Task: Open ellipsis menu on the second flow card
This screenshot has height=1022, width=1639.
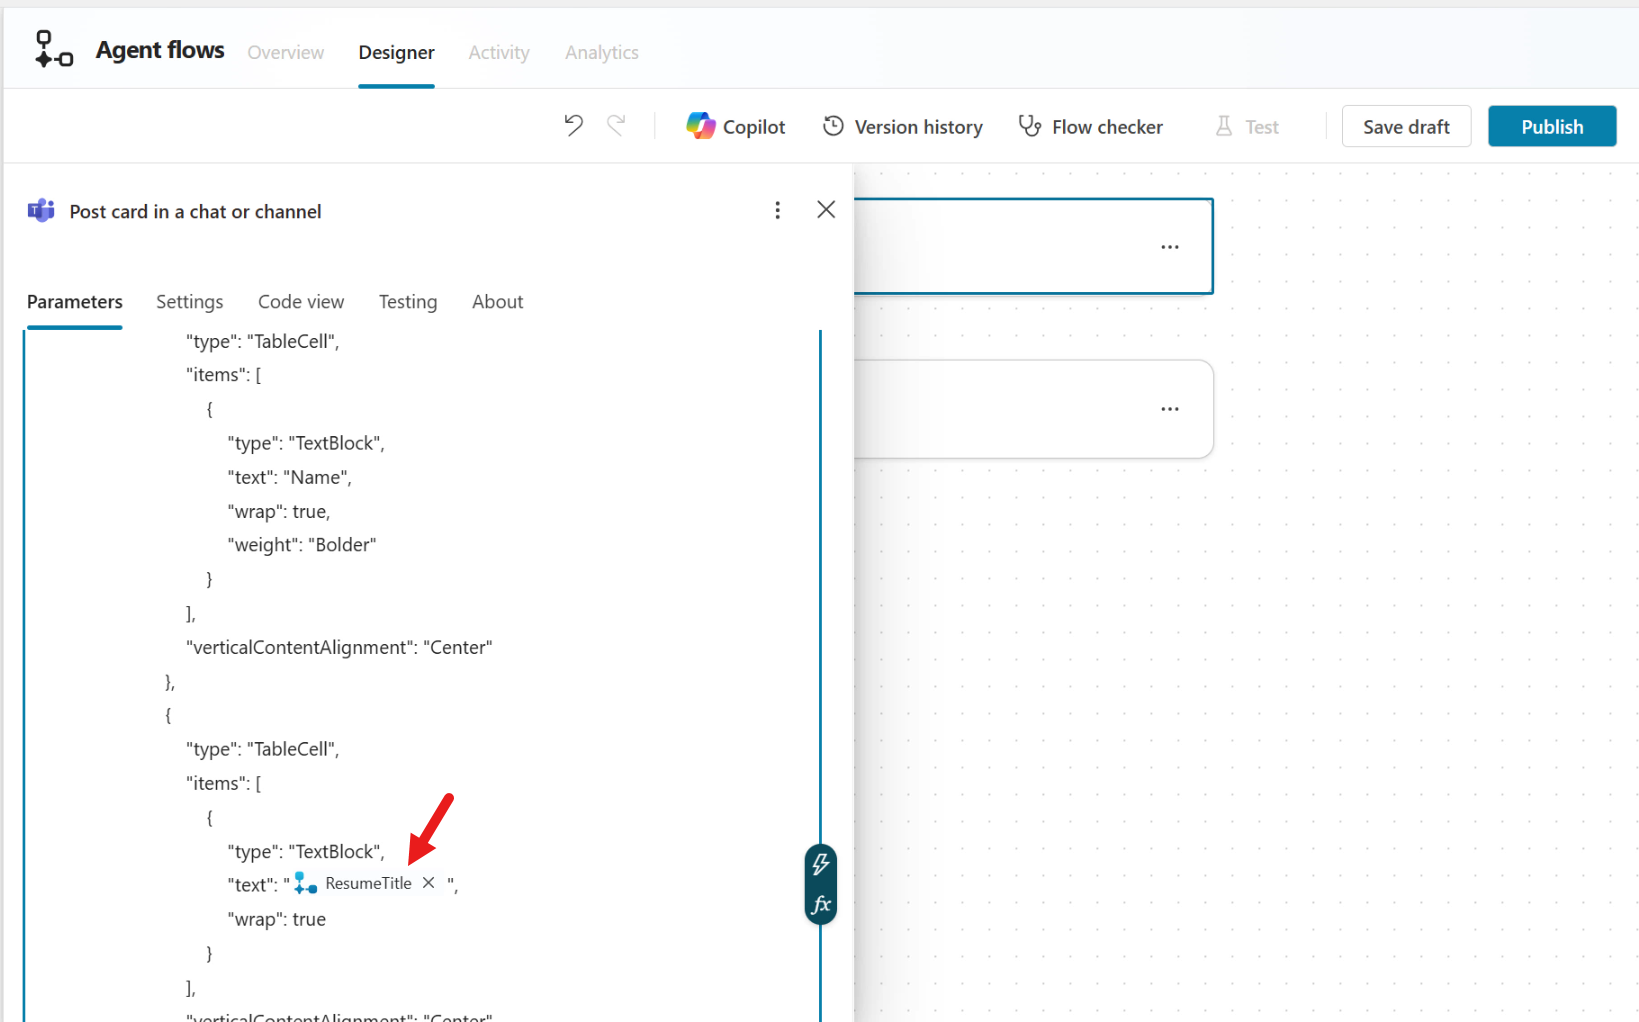Action: point(1169,409)
